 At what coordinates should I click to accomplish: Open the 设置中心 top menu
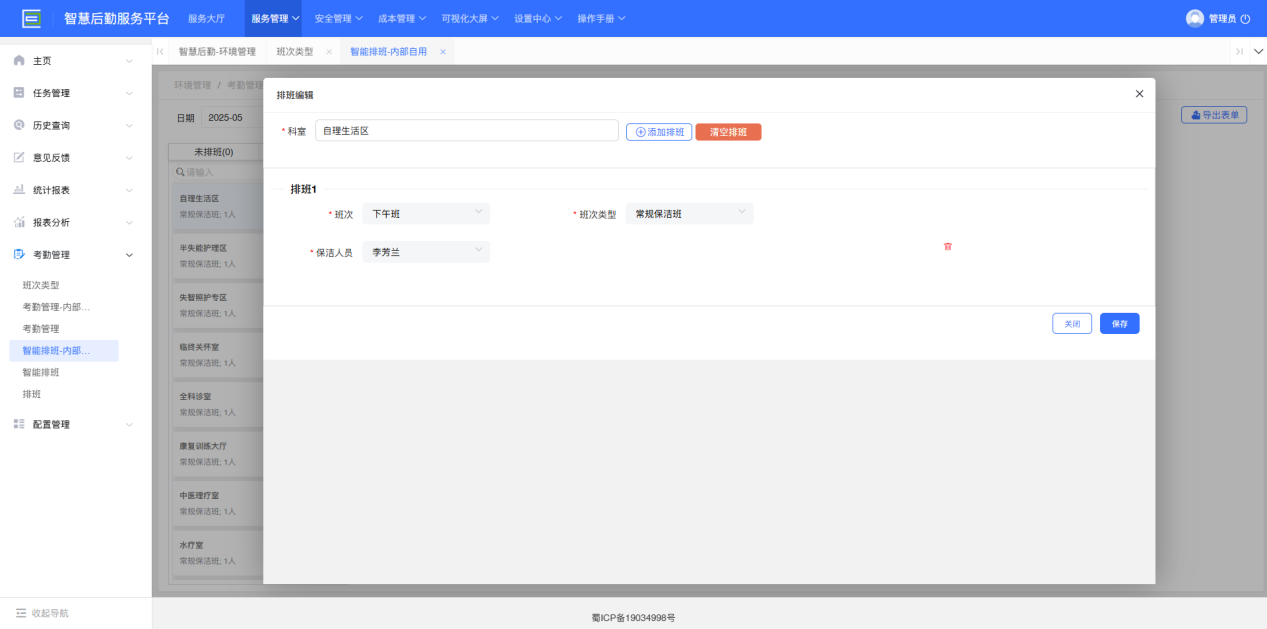tap(538, 19)
